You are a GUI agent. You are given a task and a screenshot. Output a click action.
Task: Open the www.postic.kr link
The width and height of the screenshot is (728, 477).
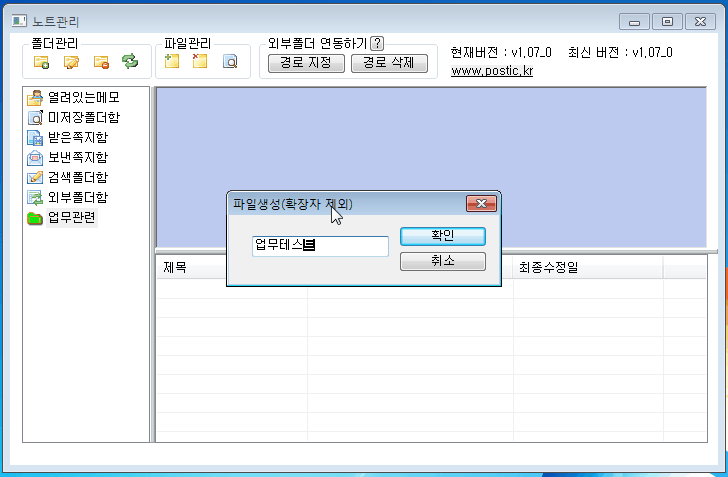(x=492, y=71)
